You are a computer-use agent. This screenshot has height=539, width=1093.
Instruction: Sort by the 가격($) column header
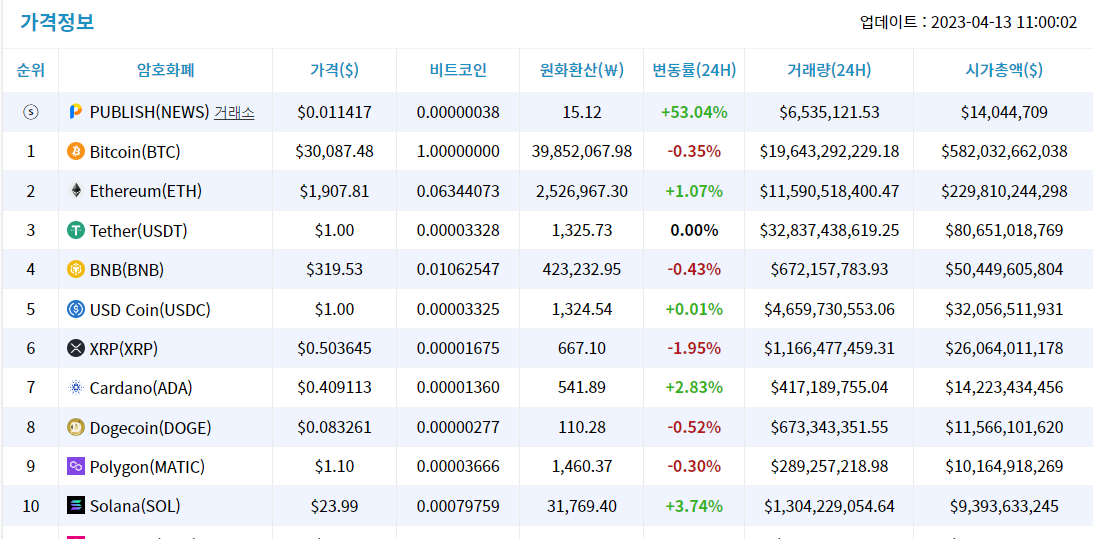tap(335, 70)
